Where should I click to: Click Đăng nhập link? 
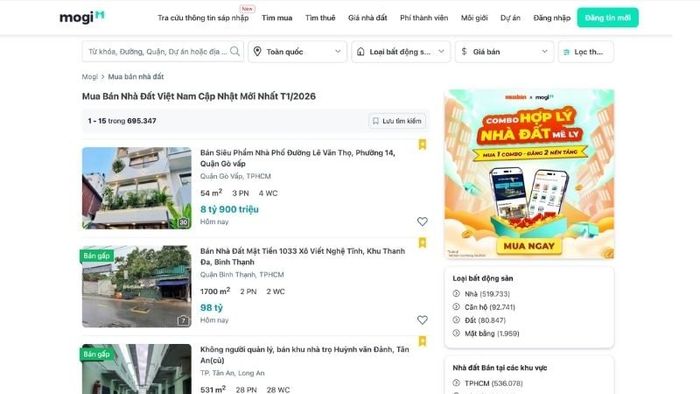[552, 18]
